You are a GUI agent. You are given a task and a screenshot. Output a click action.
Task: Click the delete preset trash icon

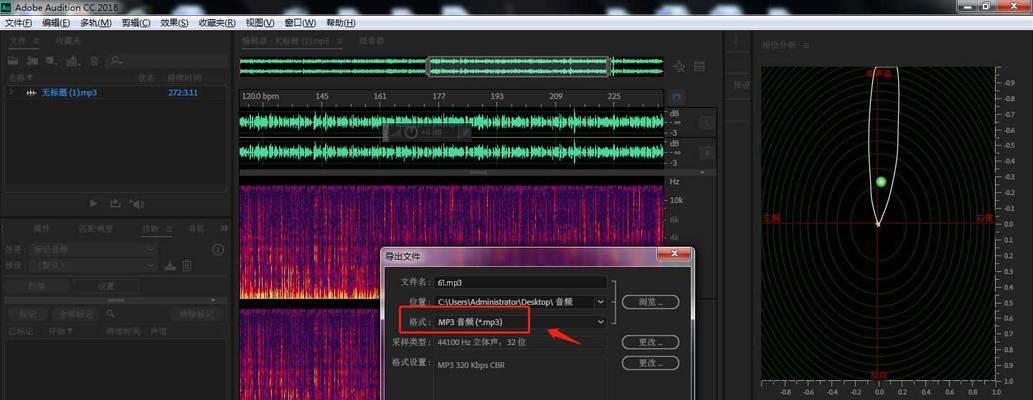click(x=187, y=266)
